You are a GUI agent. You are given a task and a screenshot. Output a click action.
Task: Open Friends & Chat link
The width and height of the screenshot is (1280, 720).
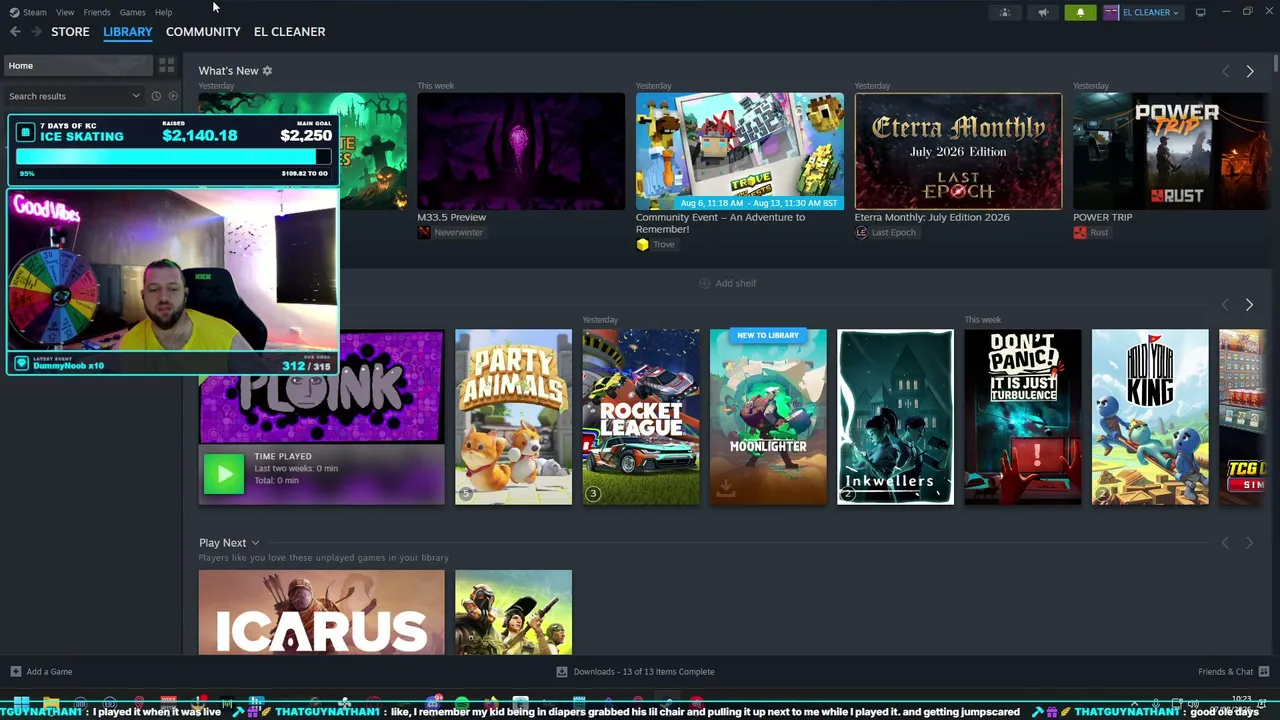1226,672
